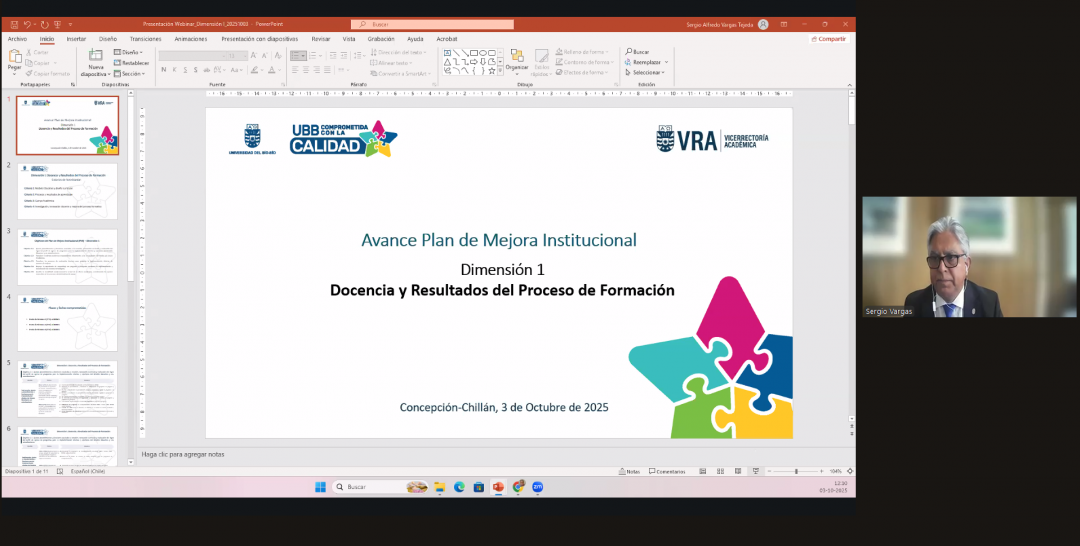1080x546 pixels.
Task: Select the five-point Star shape
Action: [x=492, y=70]
